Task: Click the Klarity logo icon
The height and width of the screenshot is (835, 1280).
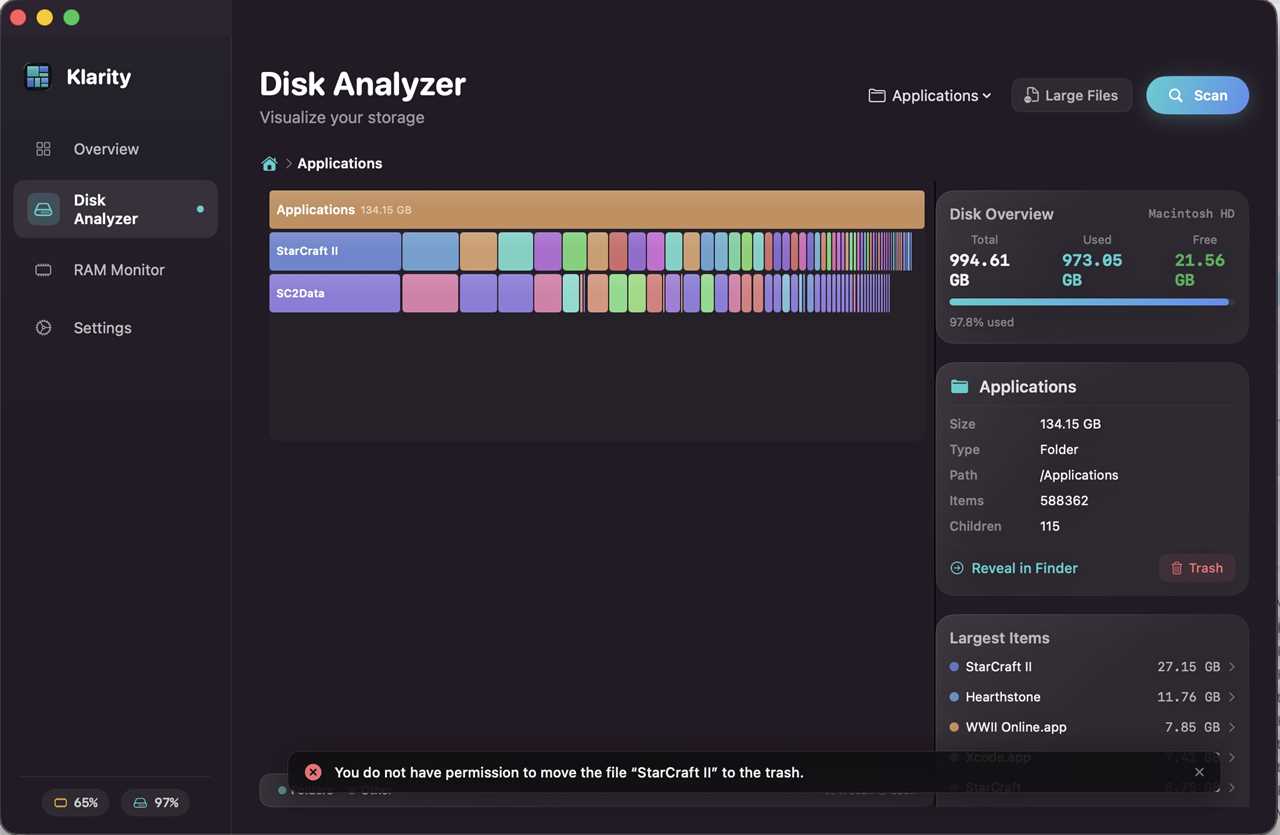Action: [37, 76]
